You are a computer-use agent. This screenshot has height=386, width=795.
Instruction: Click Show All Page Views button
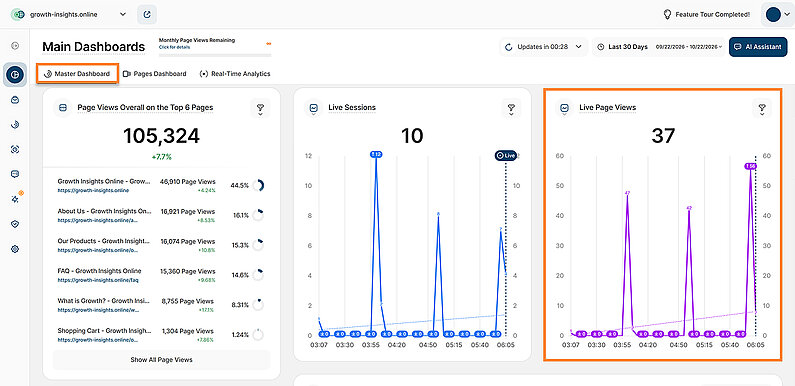(x=161, y=360)
